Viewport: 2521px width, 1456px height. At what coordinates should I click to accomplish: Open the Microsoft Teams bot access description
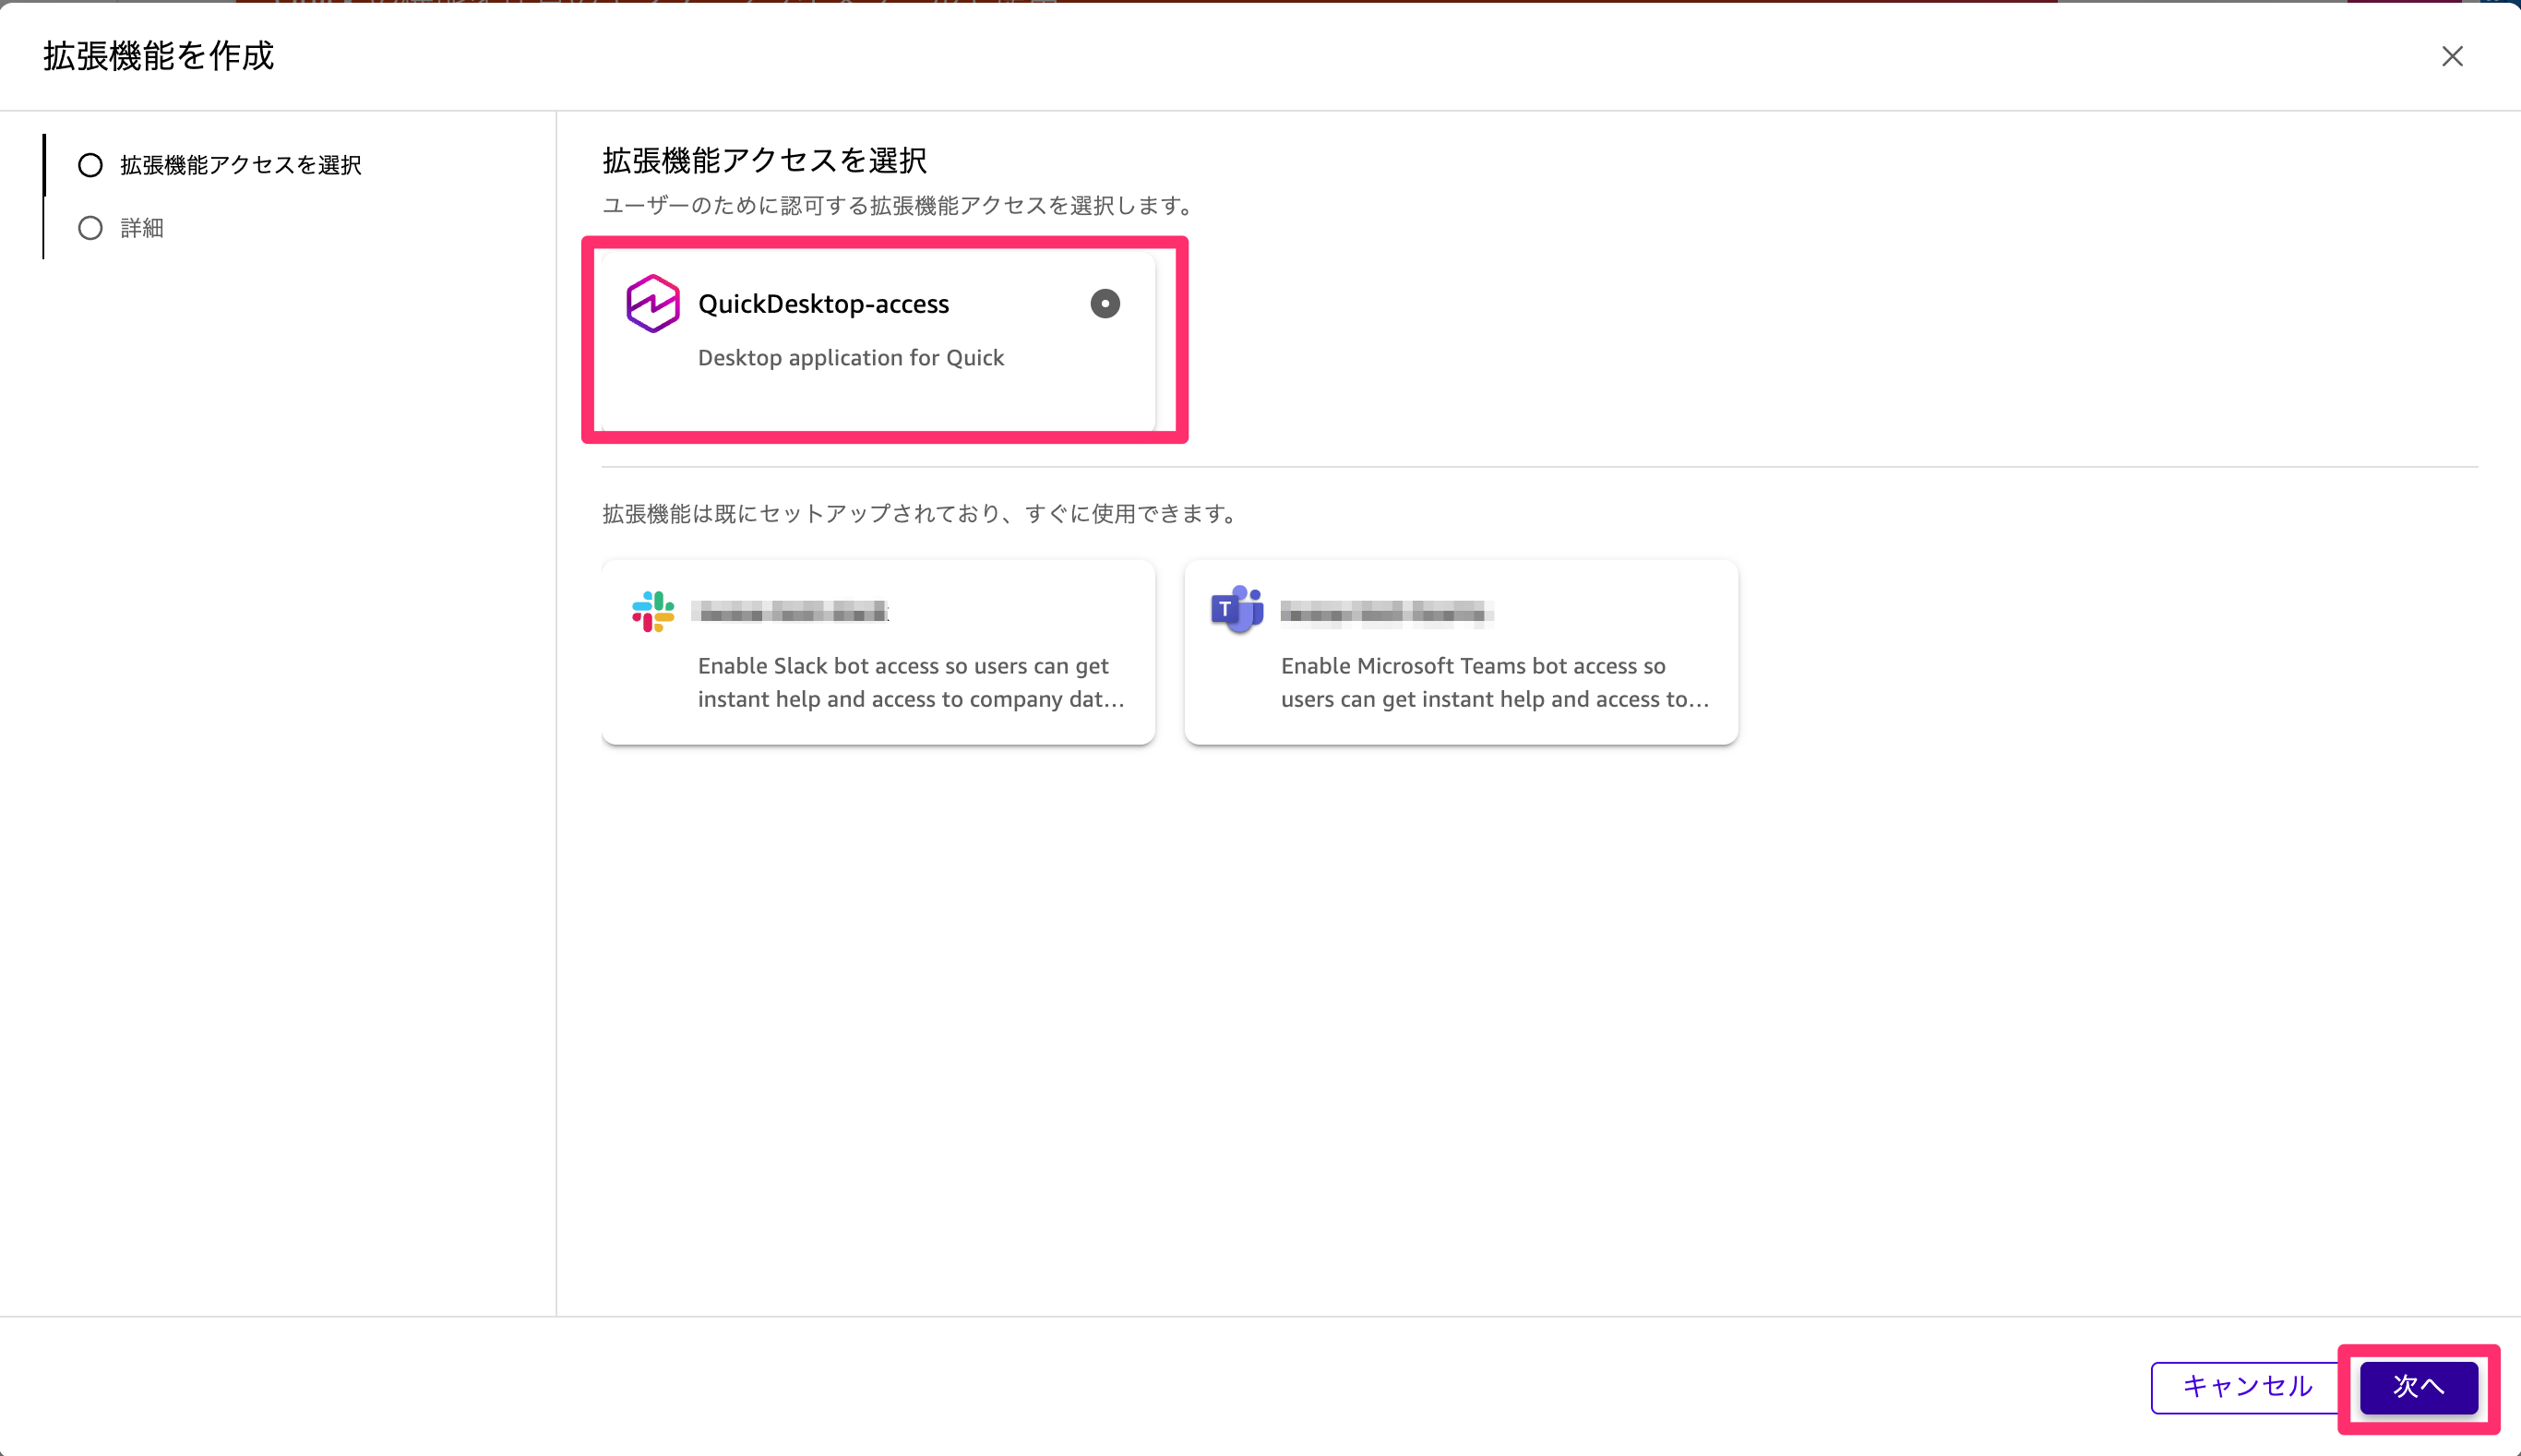(x=1495, y=683)
